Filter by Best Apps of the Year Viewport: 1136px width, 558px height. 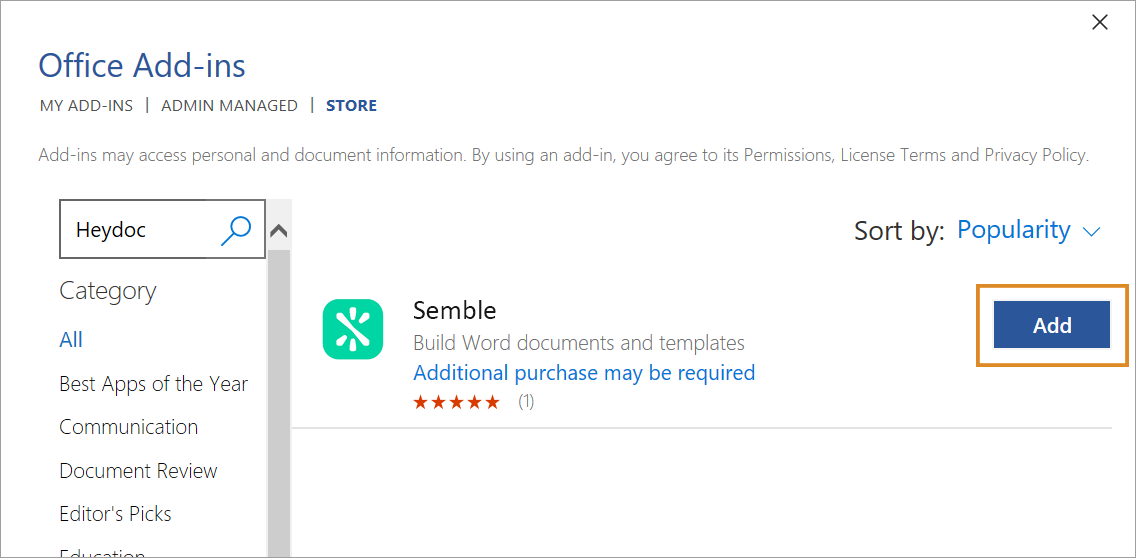pyautogui.click(x=154, y=383)
